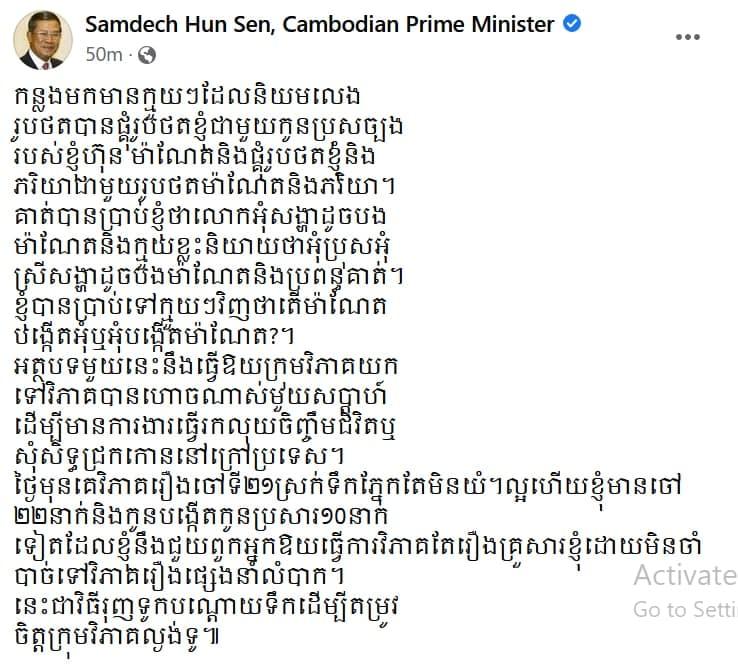Click the line beginning 'សុំសិទ្ធជ្រកកោន'

pyautogui.click(x=179, y=456)
